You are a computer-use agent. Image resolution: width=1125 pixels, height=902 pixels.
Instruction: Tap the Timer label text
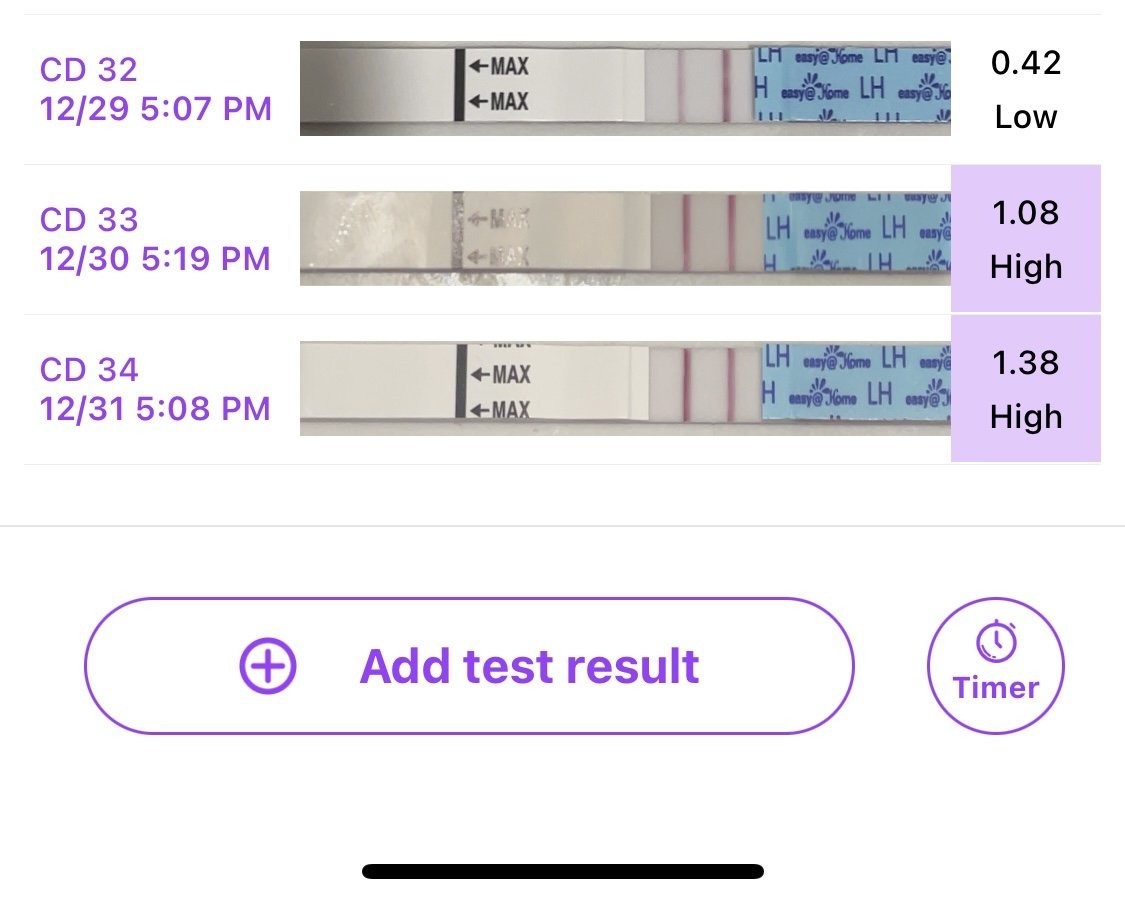[x=996, y=688]
